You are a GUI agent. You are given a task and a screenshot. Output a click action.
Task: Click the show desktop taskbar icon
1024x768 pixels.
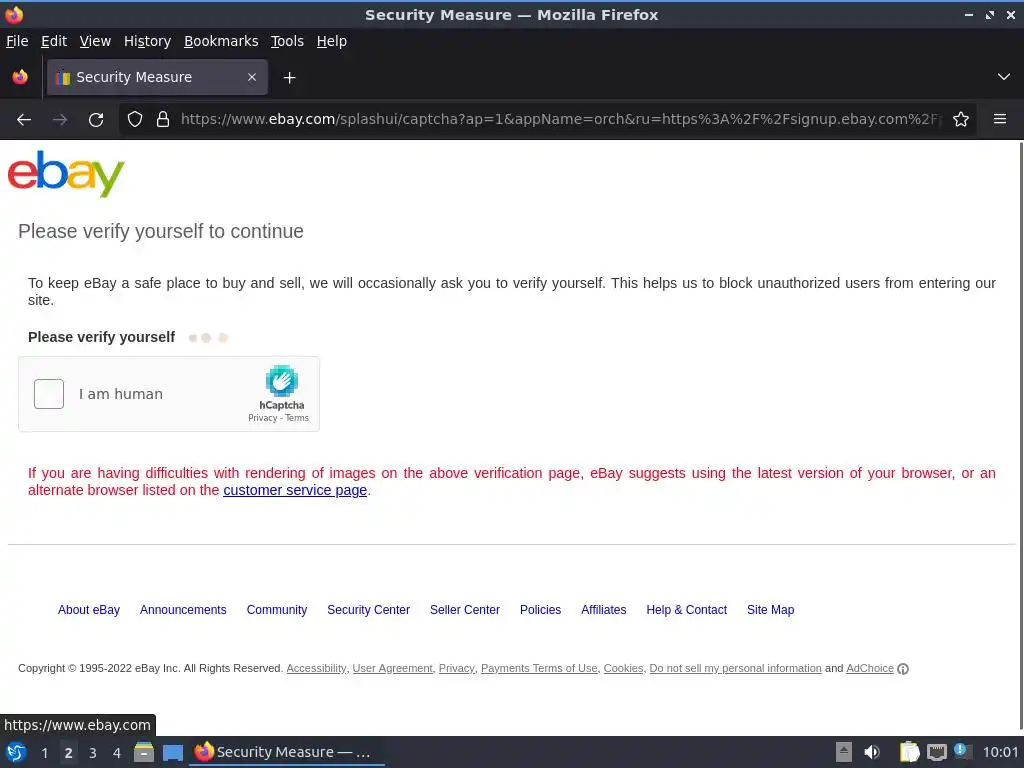[173, 752]
